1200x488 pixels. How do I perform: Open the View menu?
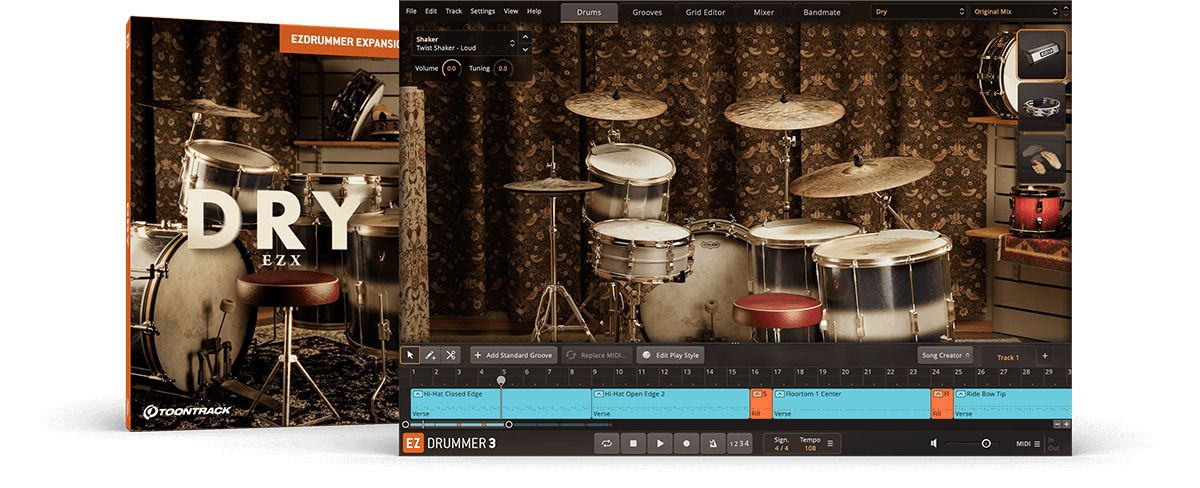pyautogui.click(x=511, y=11)
